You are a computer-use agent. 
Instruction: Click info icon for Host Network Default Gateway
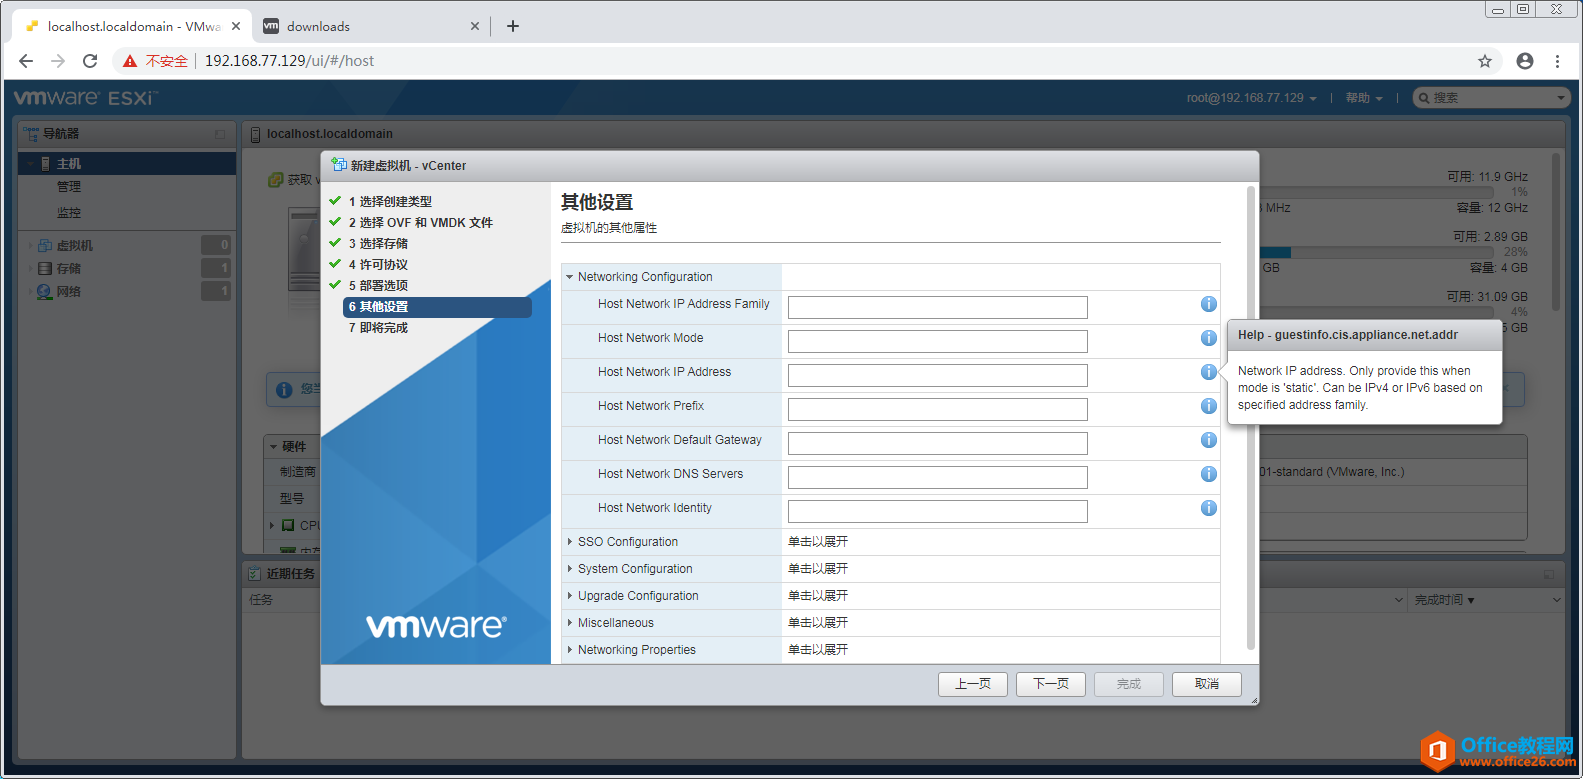pyautogui.click(x=1208, y=440)
